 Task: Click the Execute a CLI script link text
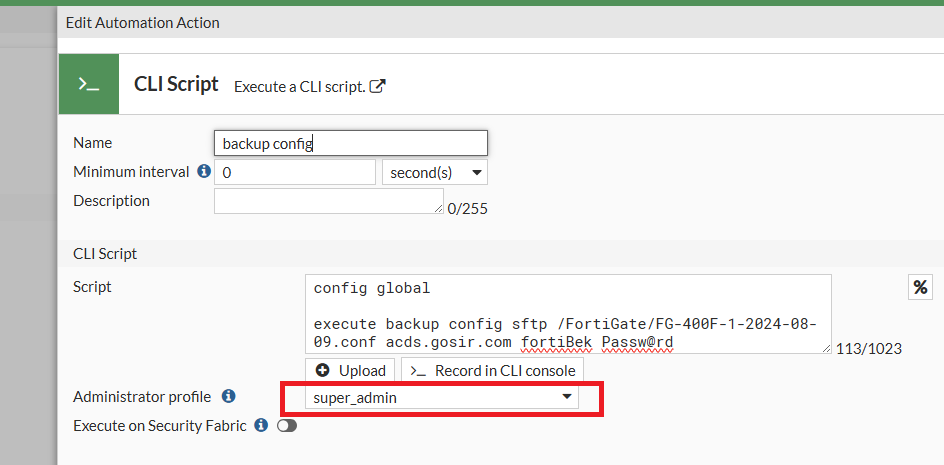tap(299, 87)
